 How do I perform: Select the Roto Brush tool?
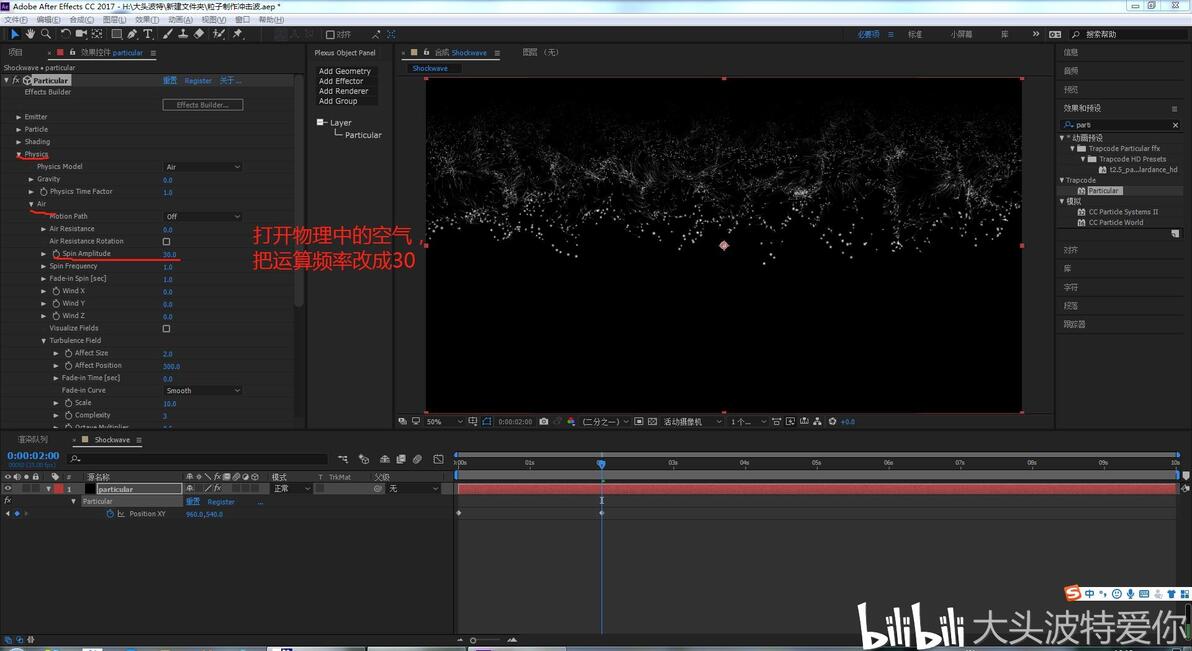pos(219,34)
